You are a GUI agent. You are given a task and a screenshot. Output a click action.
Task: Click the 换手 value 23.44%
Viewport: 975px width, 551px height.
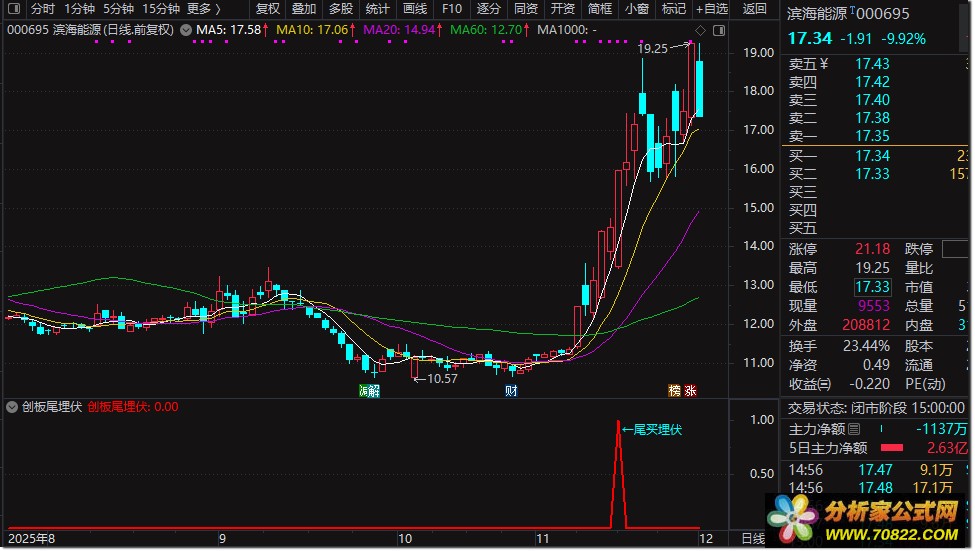866,346
